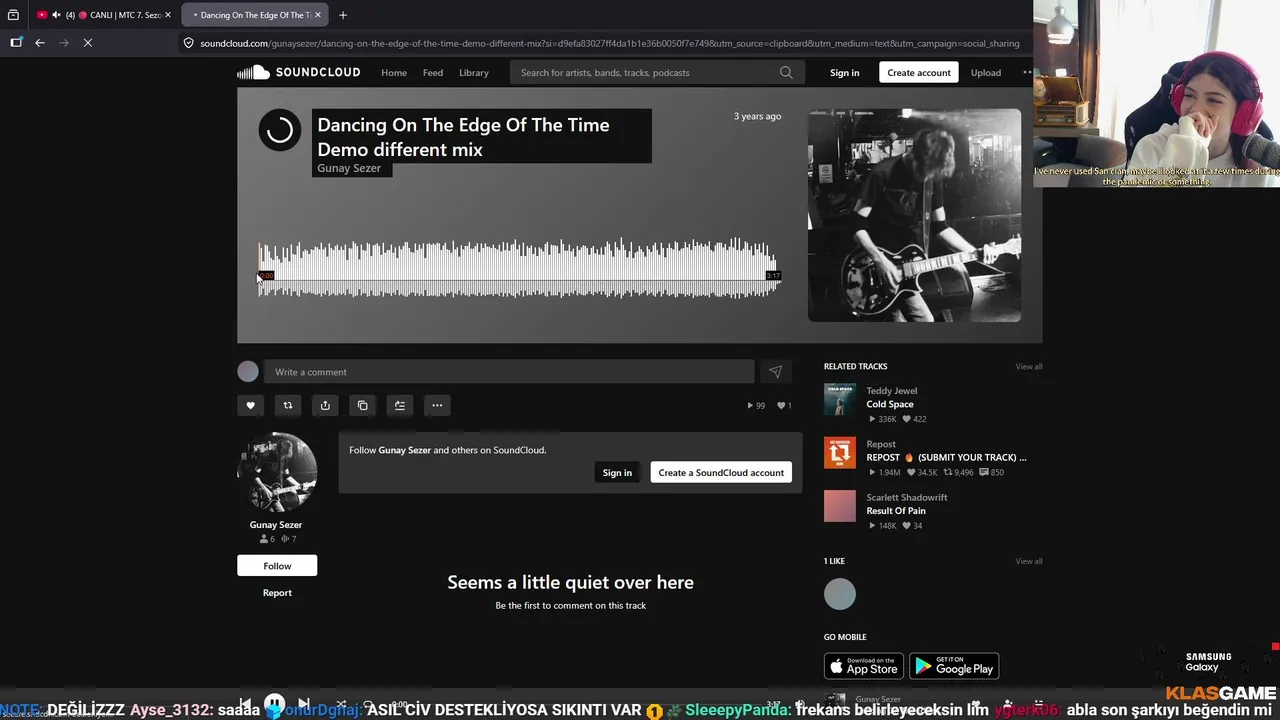Open the Cold Space related track
This screenshot has width=1280, height=720.
point(890,404)
